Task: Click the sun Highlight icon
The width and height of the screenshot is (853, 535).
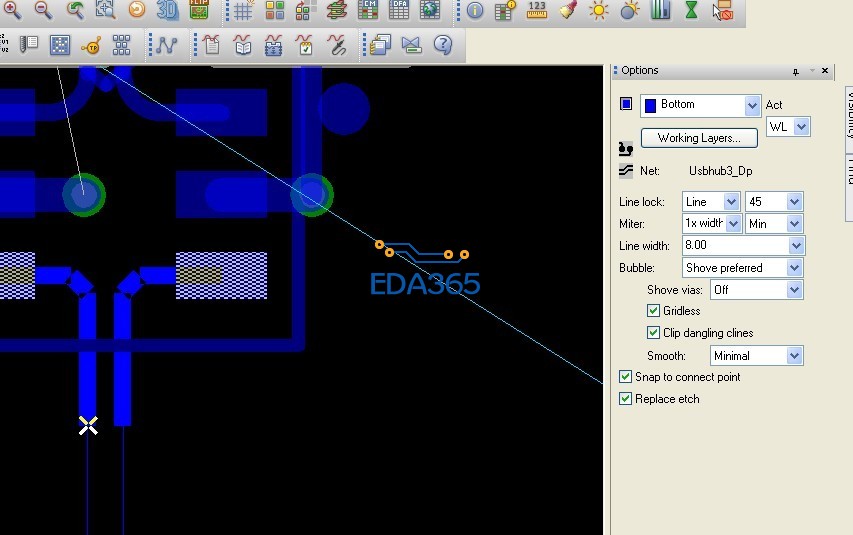Action: click(598, 10)
